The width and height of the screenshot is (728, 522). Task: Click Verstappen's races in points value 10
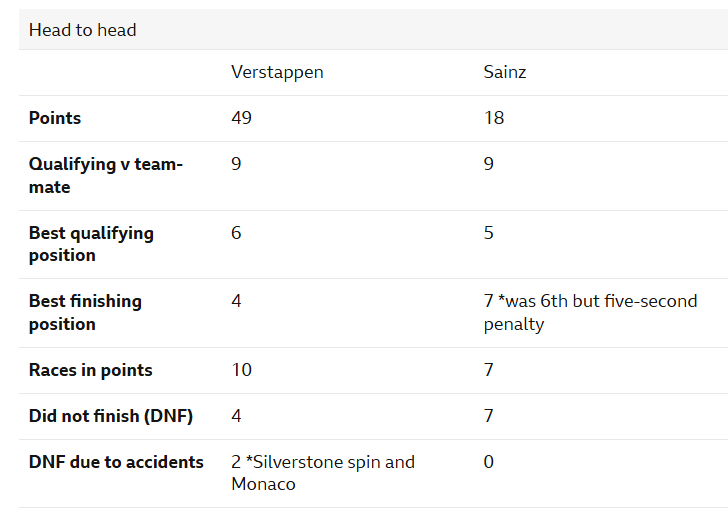coord(241,370)
